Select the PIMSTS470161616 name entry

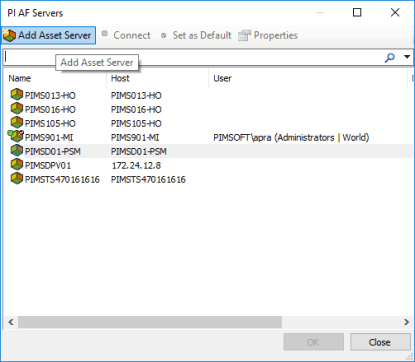[62, 180]
